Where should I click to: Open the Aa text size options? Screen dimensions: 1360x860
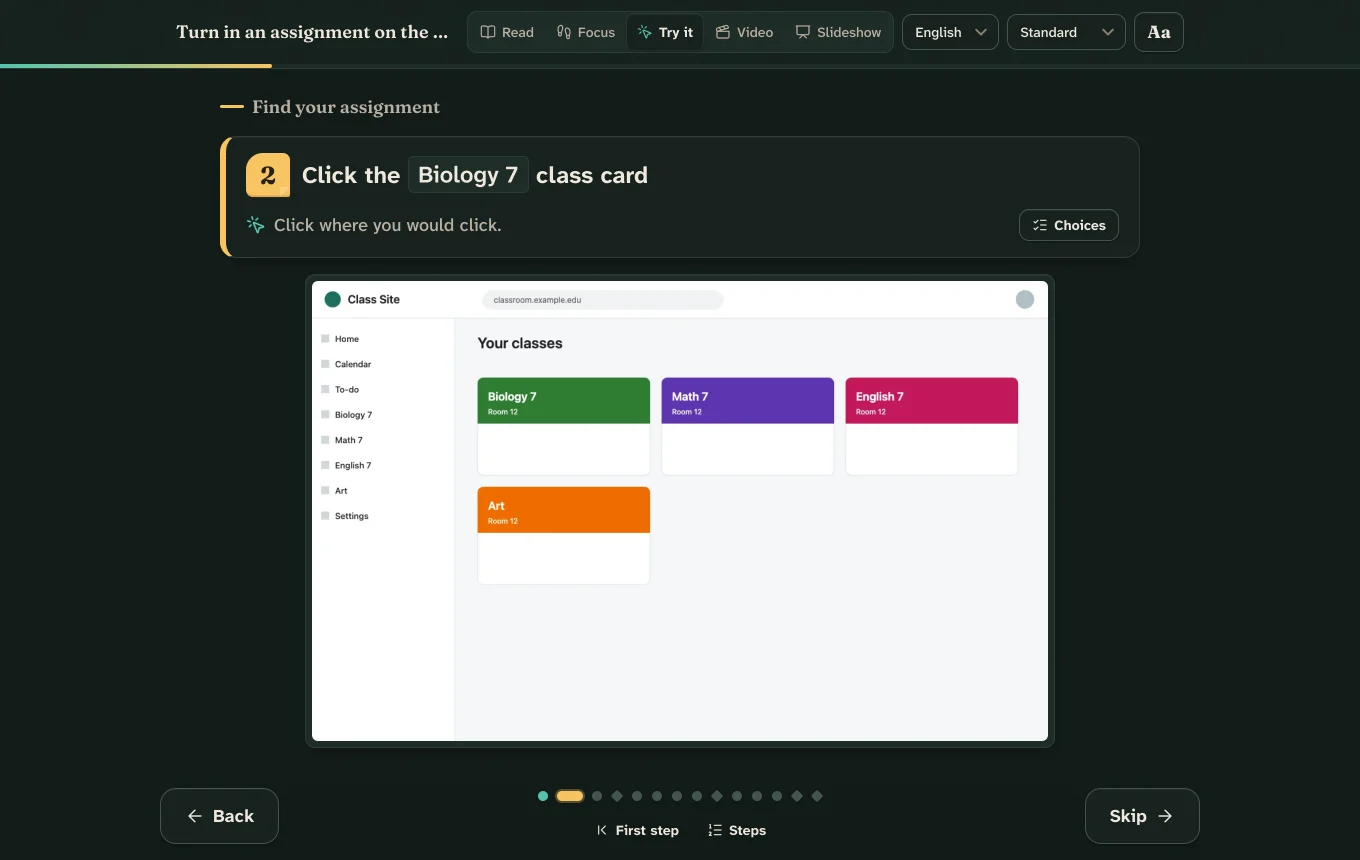1159,32
